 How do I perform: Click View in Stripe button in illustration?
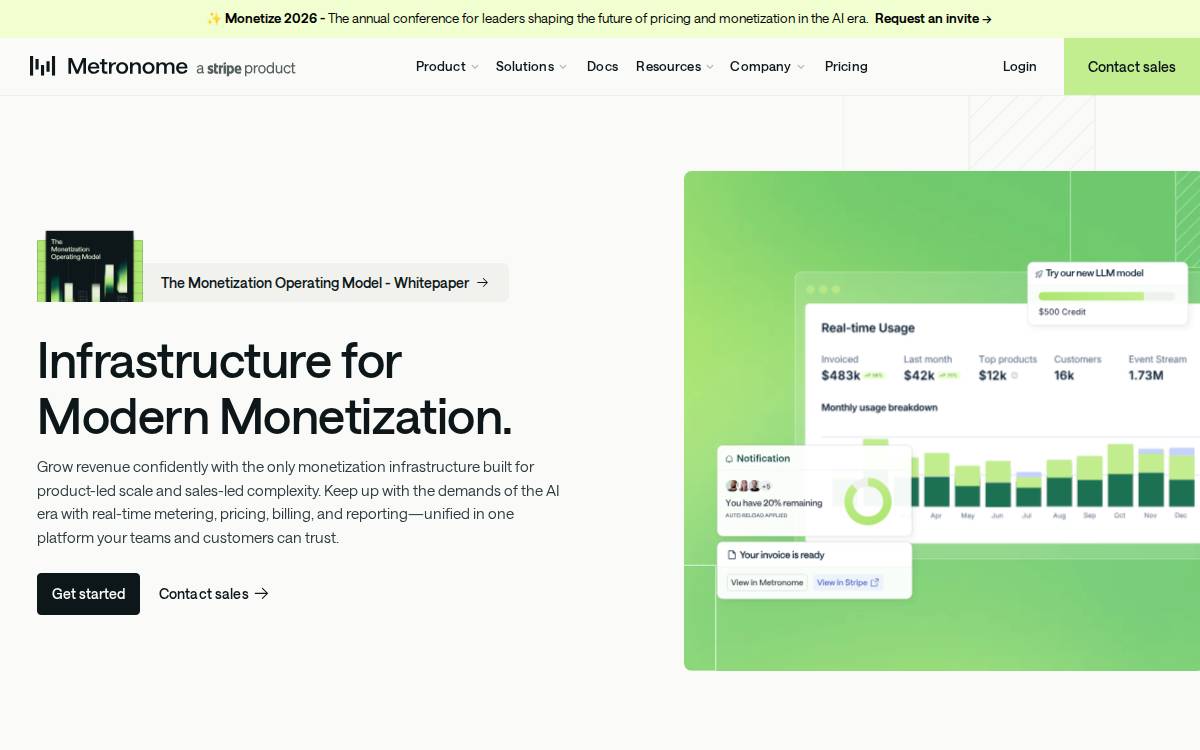click(847, 582)
